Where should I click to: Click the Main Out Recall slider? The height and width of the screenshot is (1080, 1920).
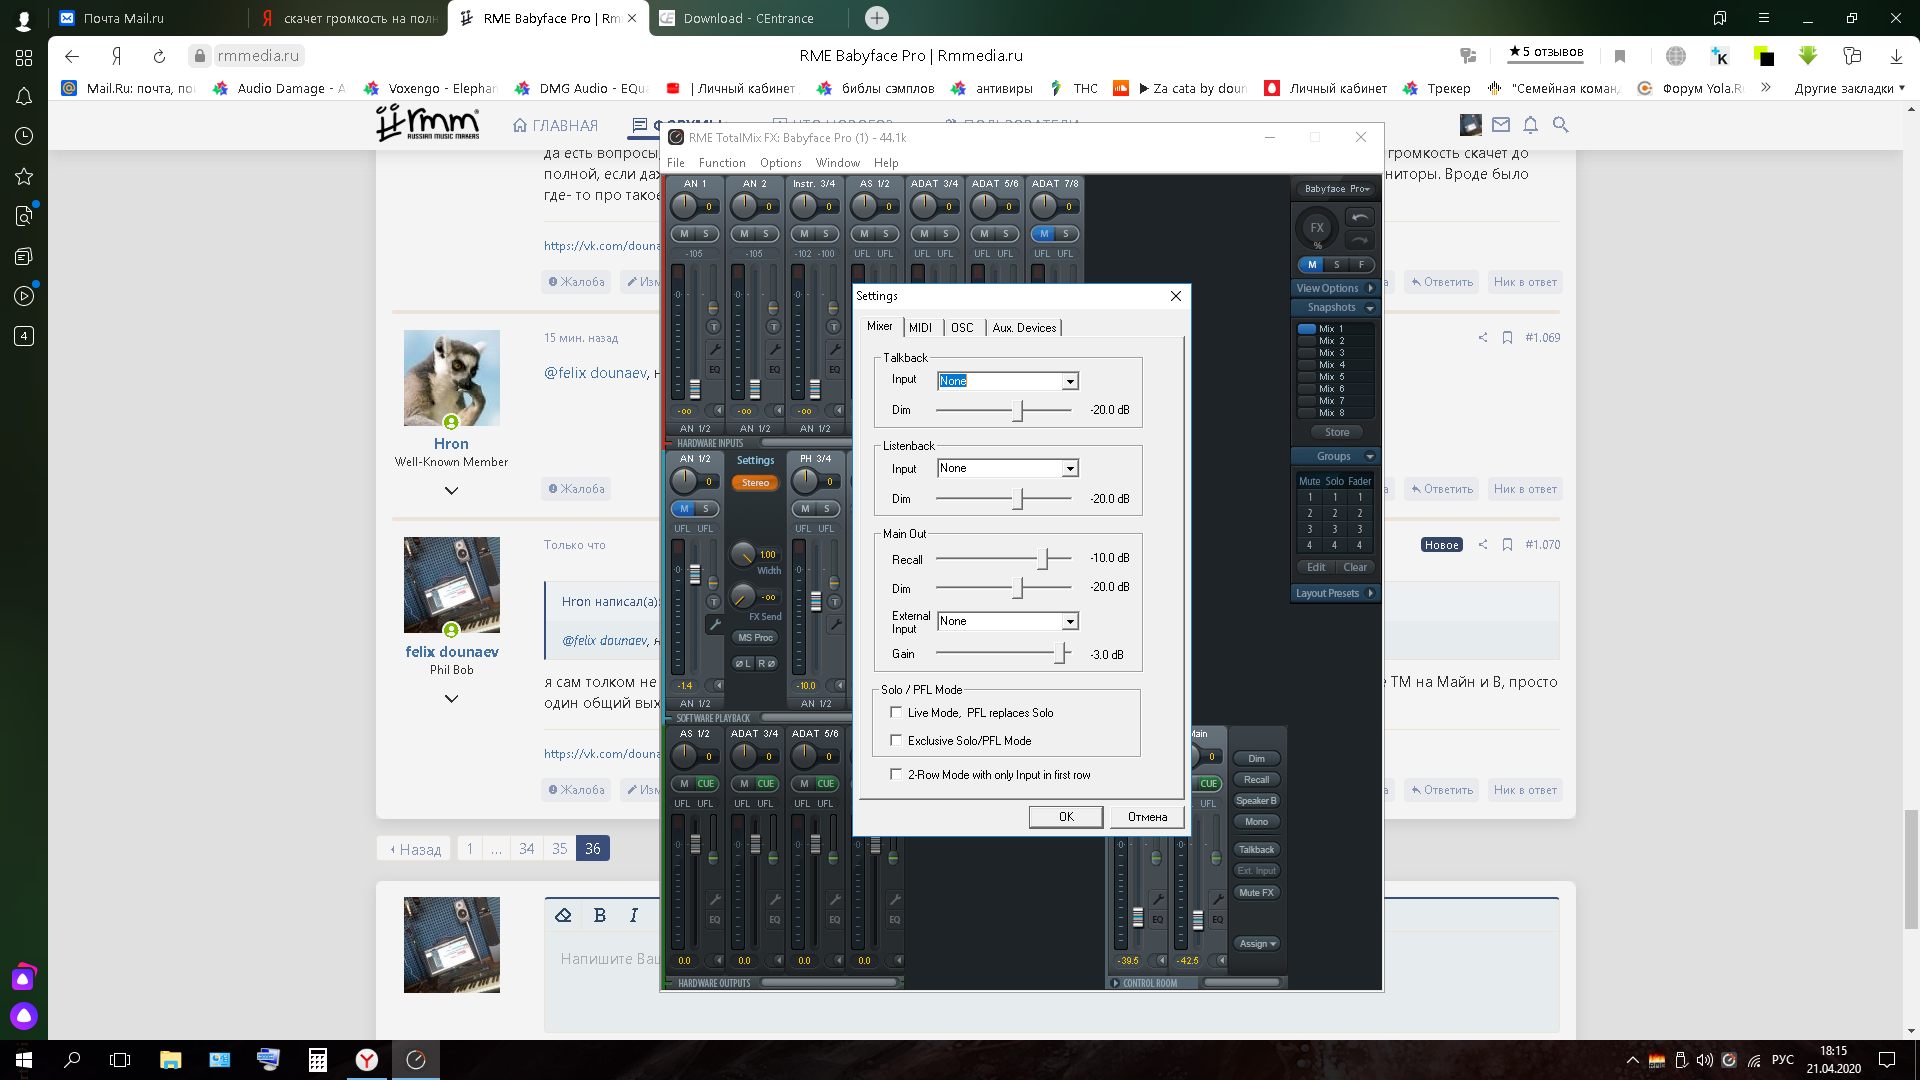click(1043, 559)
